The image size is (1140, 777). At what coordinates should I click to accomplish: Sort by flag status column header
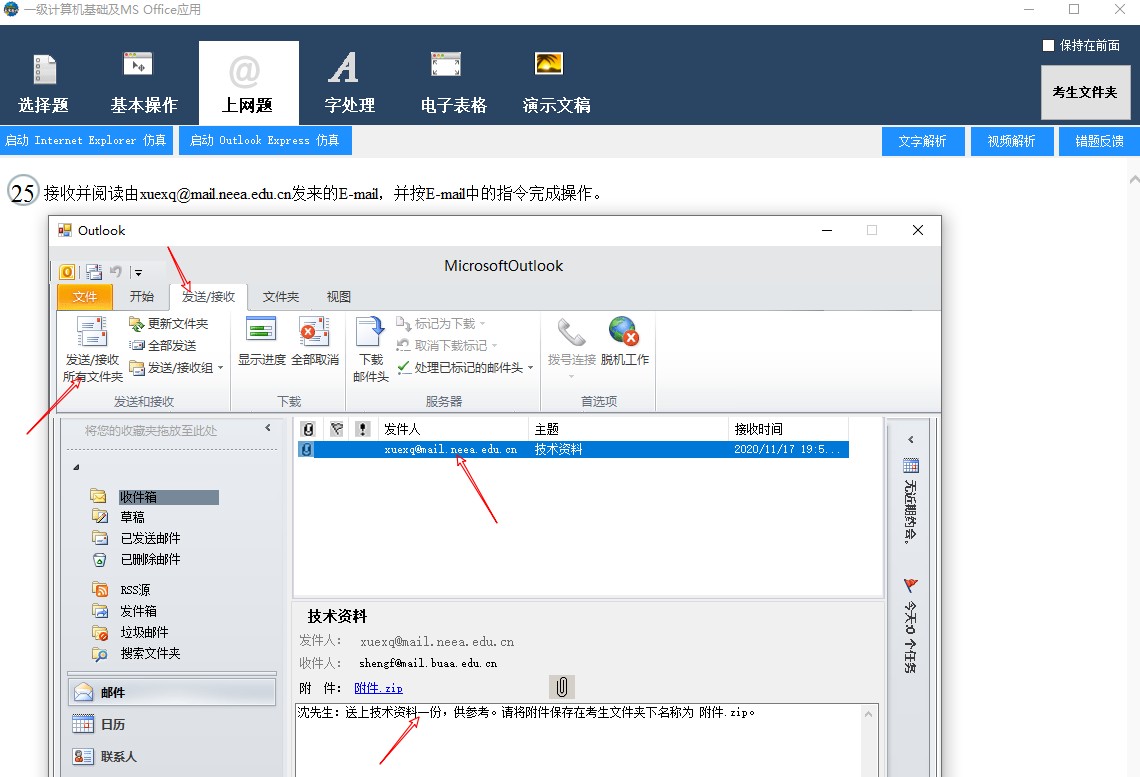click(336, 429)
